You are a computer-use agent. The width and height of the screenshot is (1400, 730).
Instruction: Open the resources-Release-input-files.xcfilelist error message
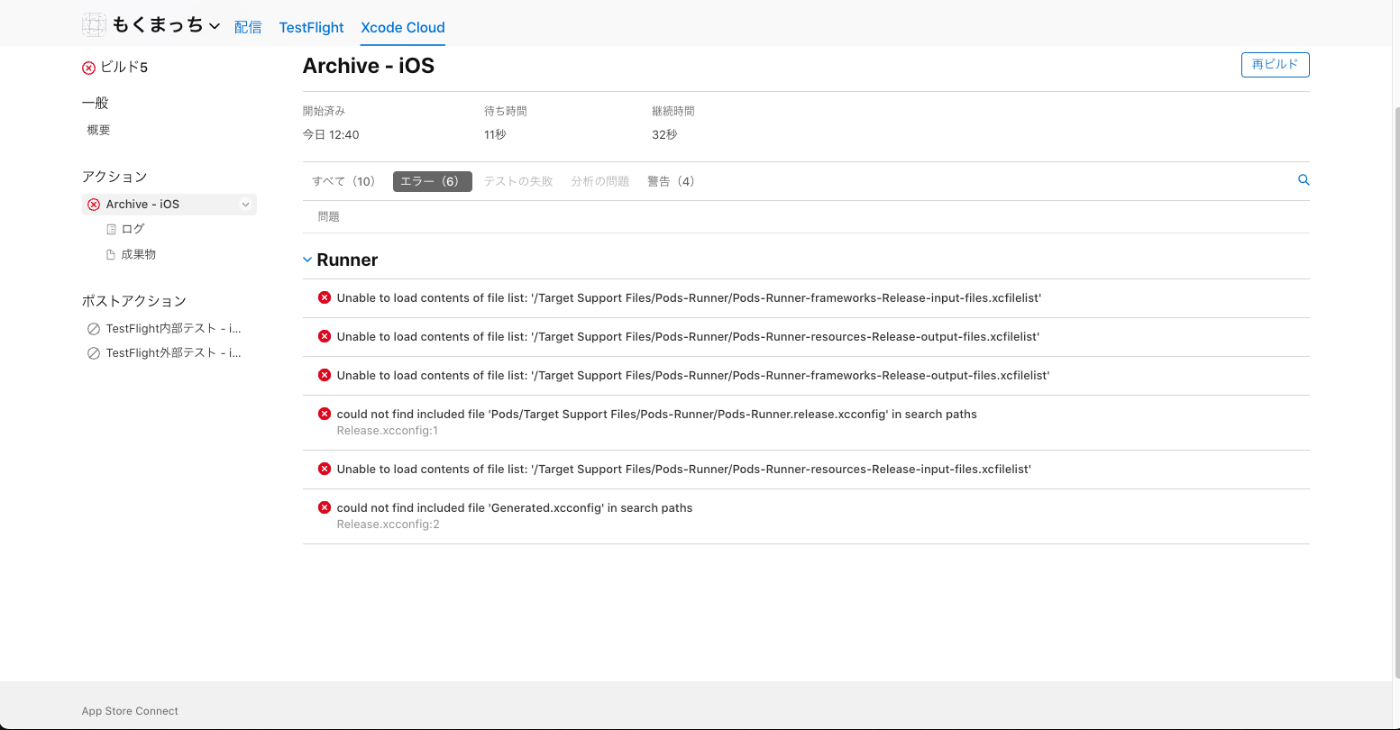tap(684, 469)
